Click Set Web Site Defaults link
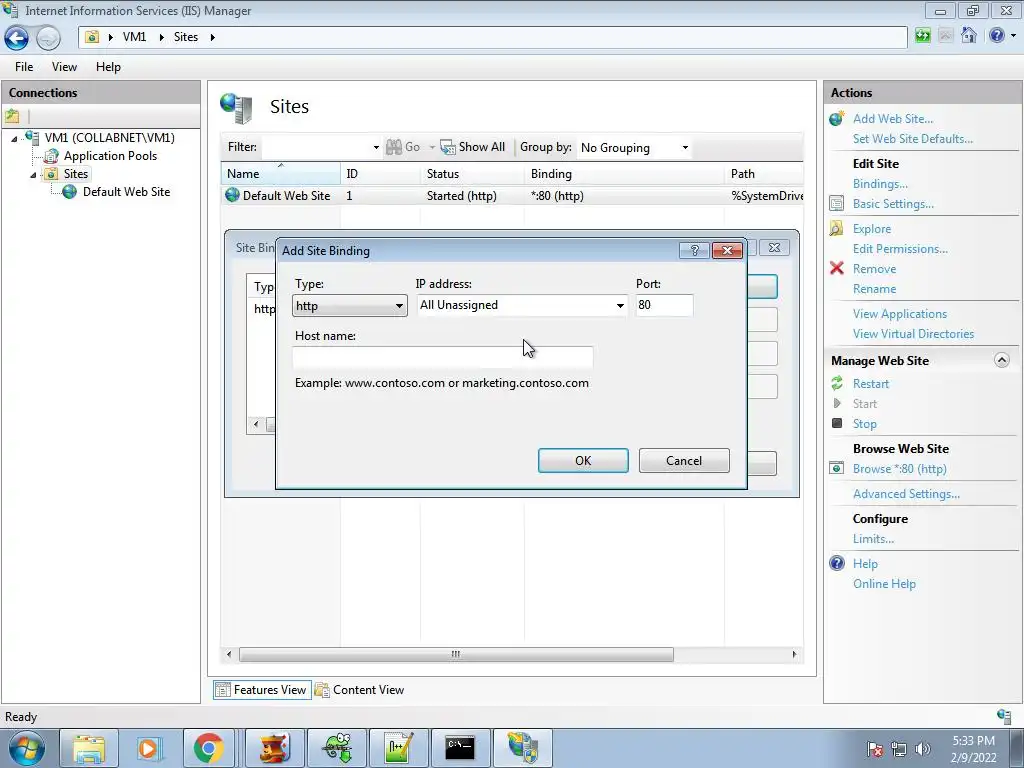Viewport: 1024px width, 768px height. (912, 139)
